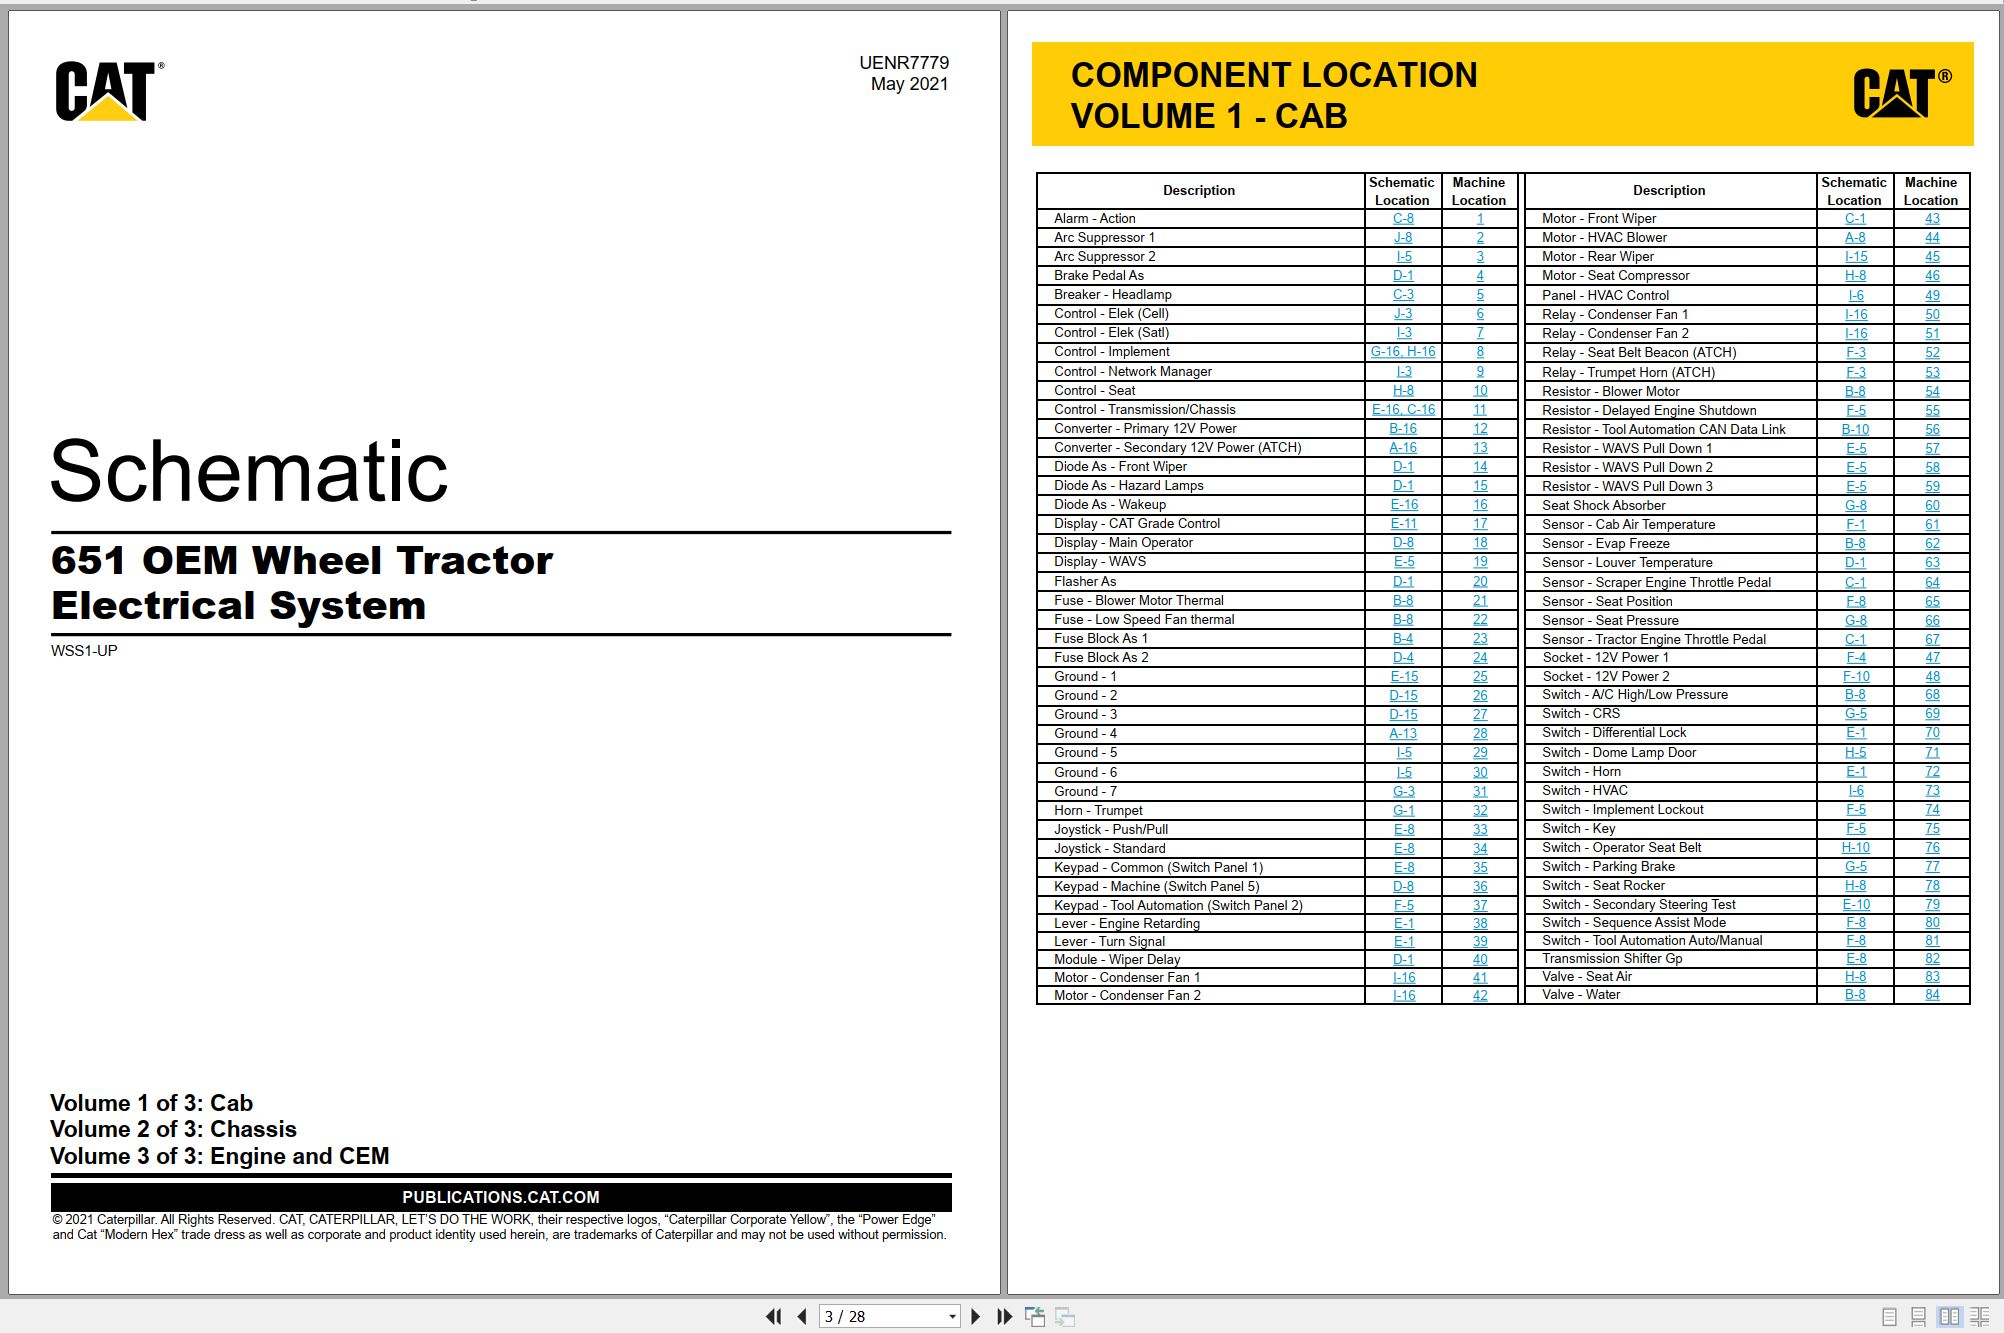
Task: Click the 'Sensor - Louver Temperature' description cell
Action: (1670, 562)
